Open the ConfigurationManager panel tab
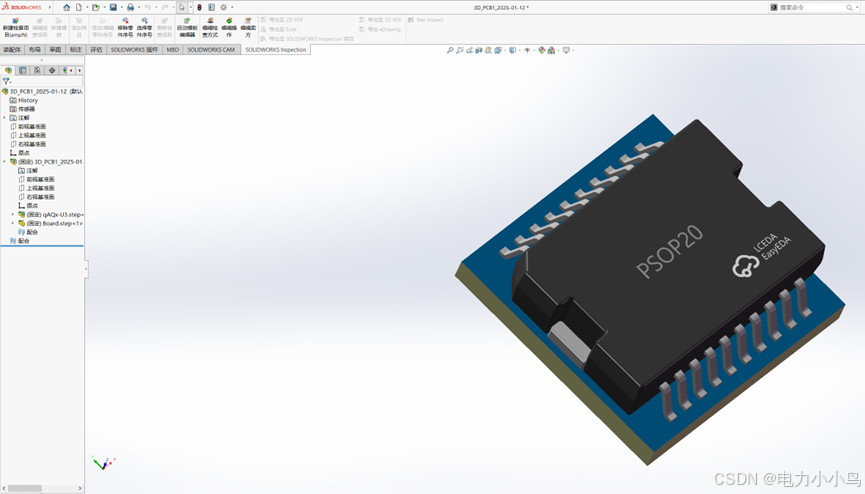Image resolution: width=865 pixels, height=494 pixels. coord(38,71)
